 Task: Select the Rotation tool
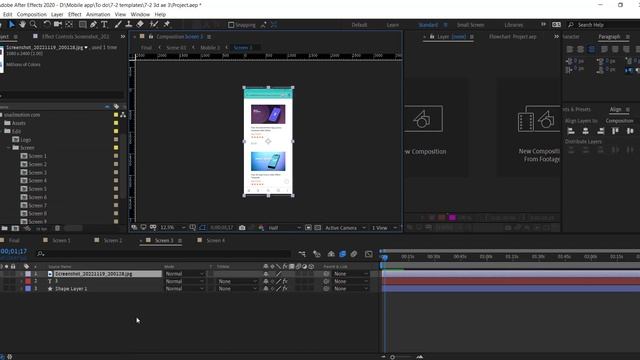click(47, 24)
